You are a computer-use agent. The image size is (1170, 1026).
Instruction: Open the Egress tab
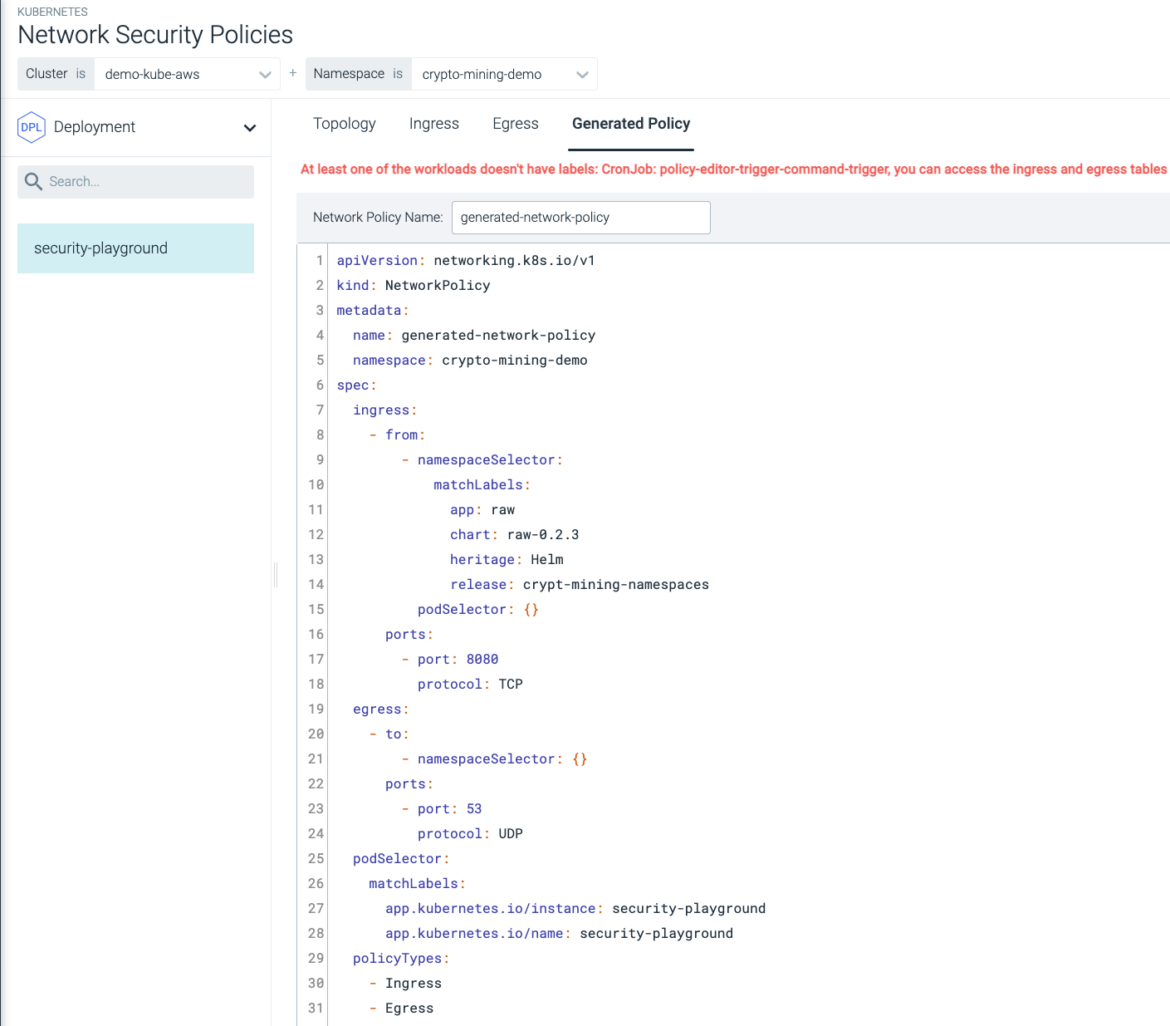click(x=515, y=123)
